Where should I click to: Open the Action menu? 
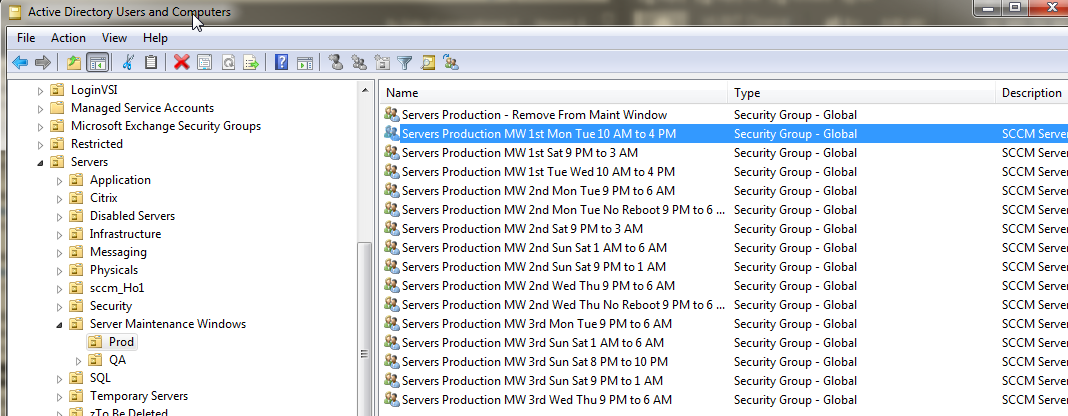68,38
